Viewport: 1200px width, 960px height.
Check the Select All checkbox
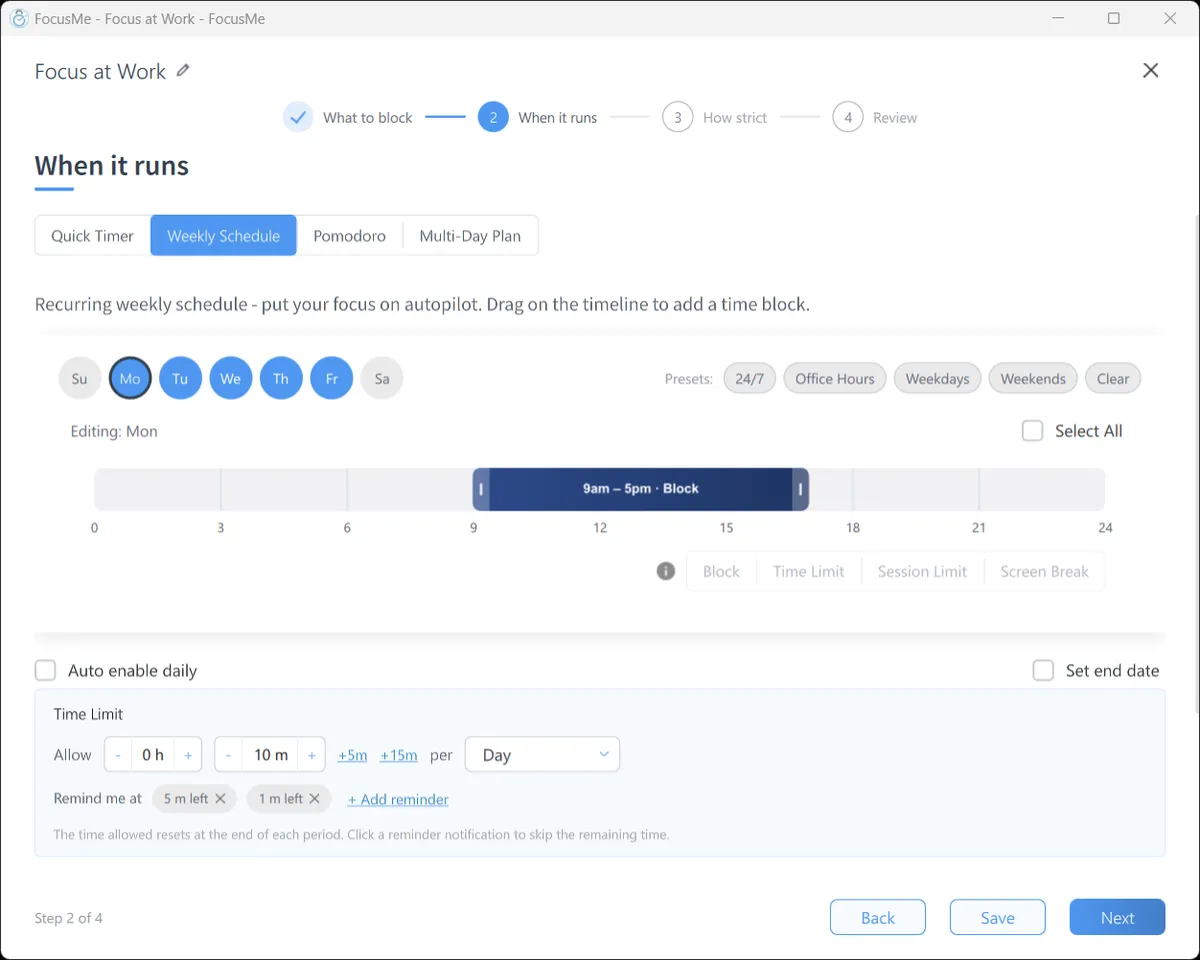[1033, 431]
